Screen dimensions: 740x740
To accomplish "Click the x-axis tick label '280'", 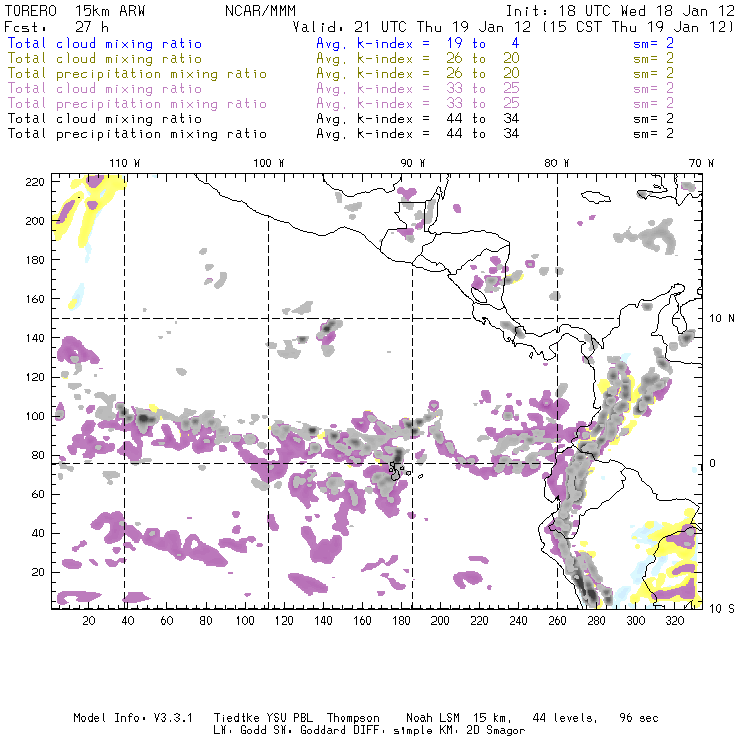I will (597, 621).
